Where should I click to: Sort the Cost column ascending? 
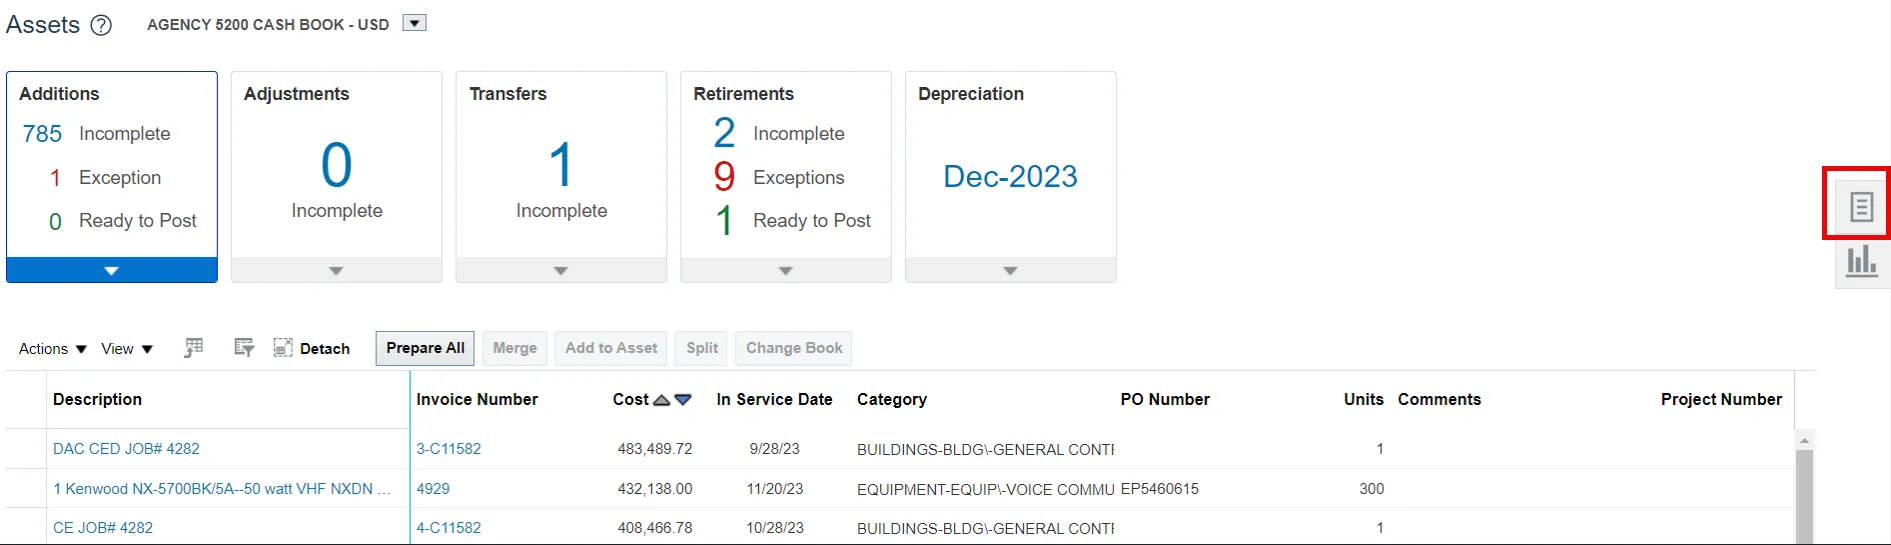[661, 400]
